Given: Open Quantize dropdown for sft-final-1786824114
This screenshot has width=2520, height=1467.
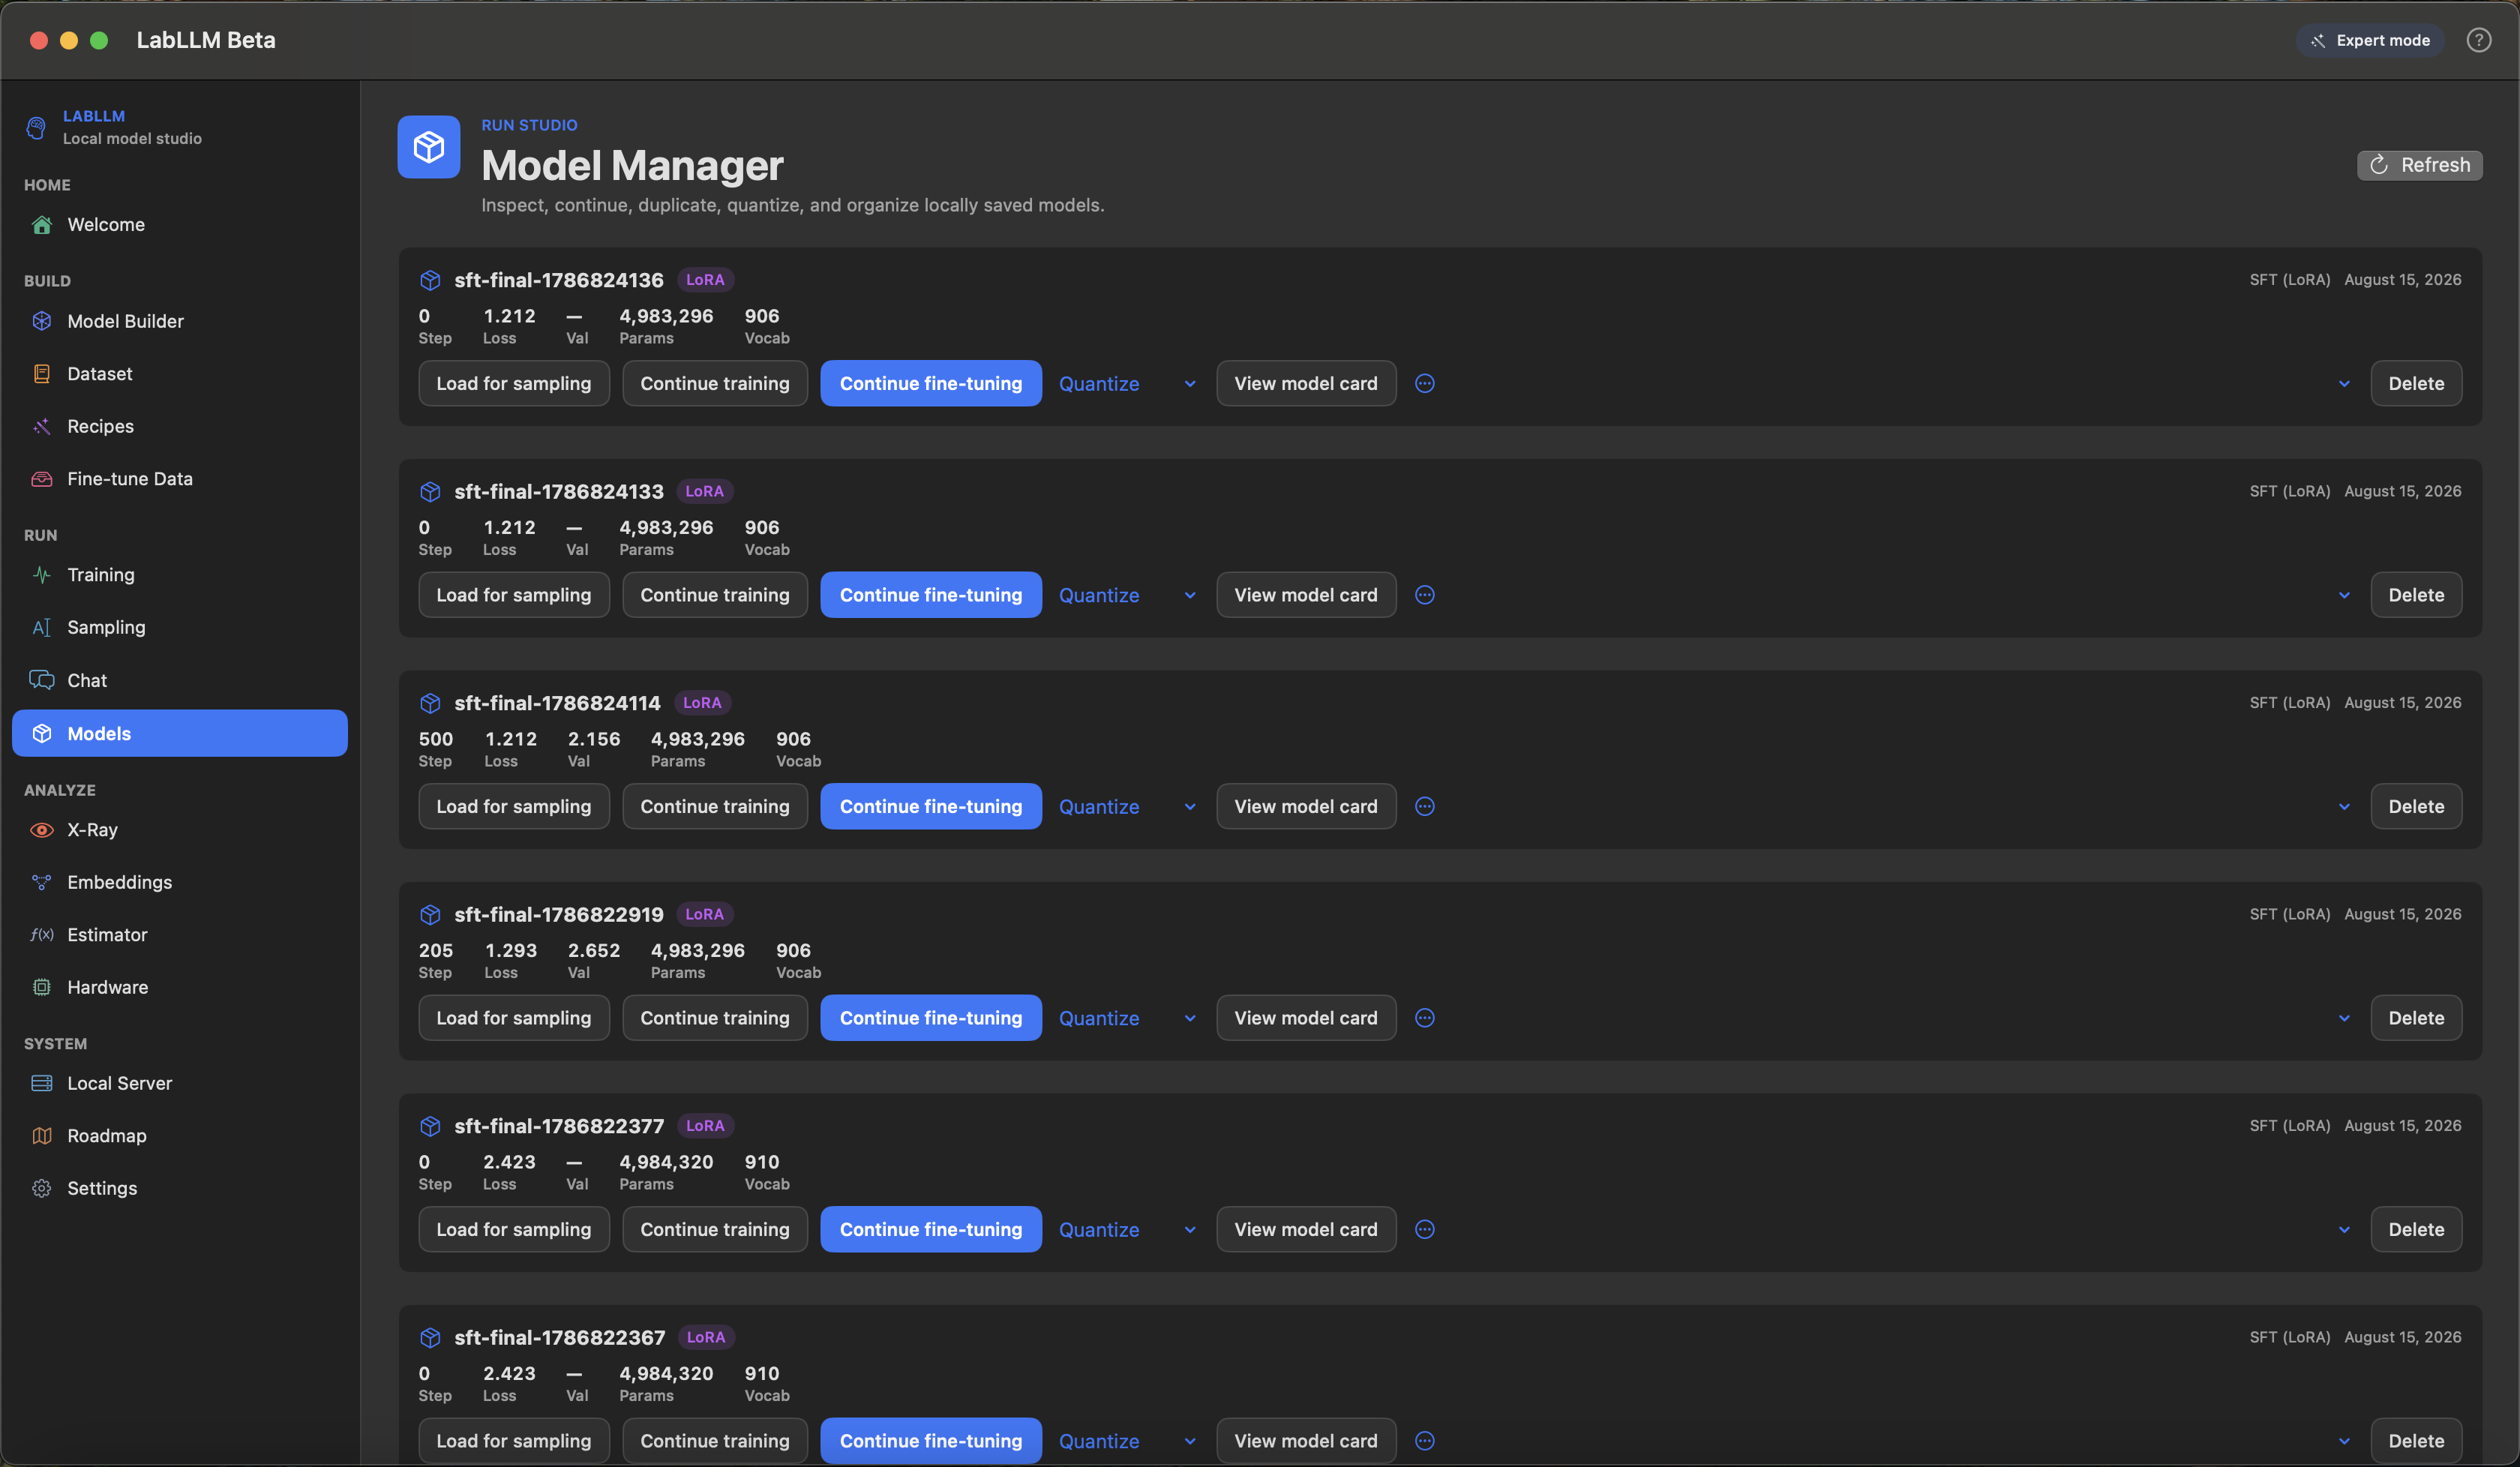Looking at the screenshot, I should click(1128, 806).
